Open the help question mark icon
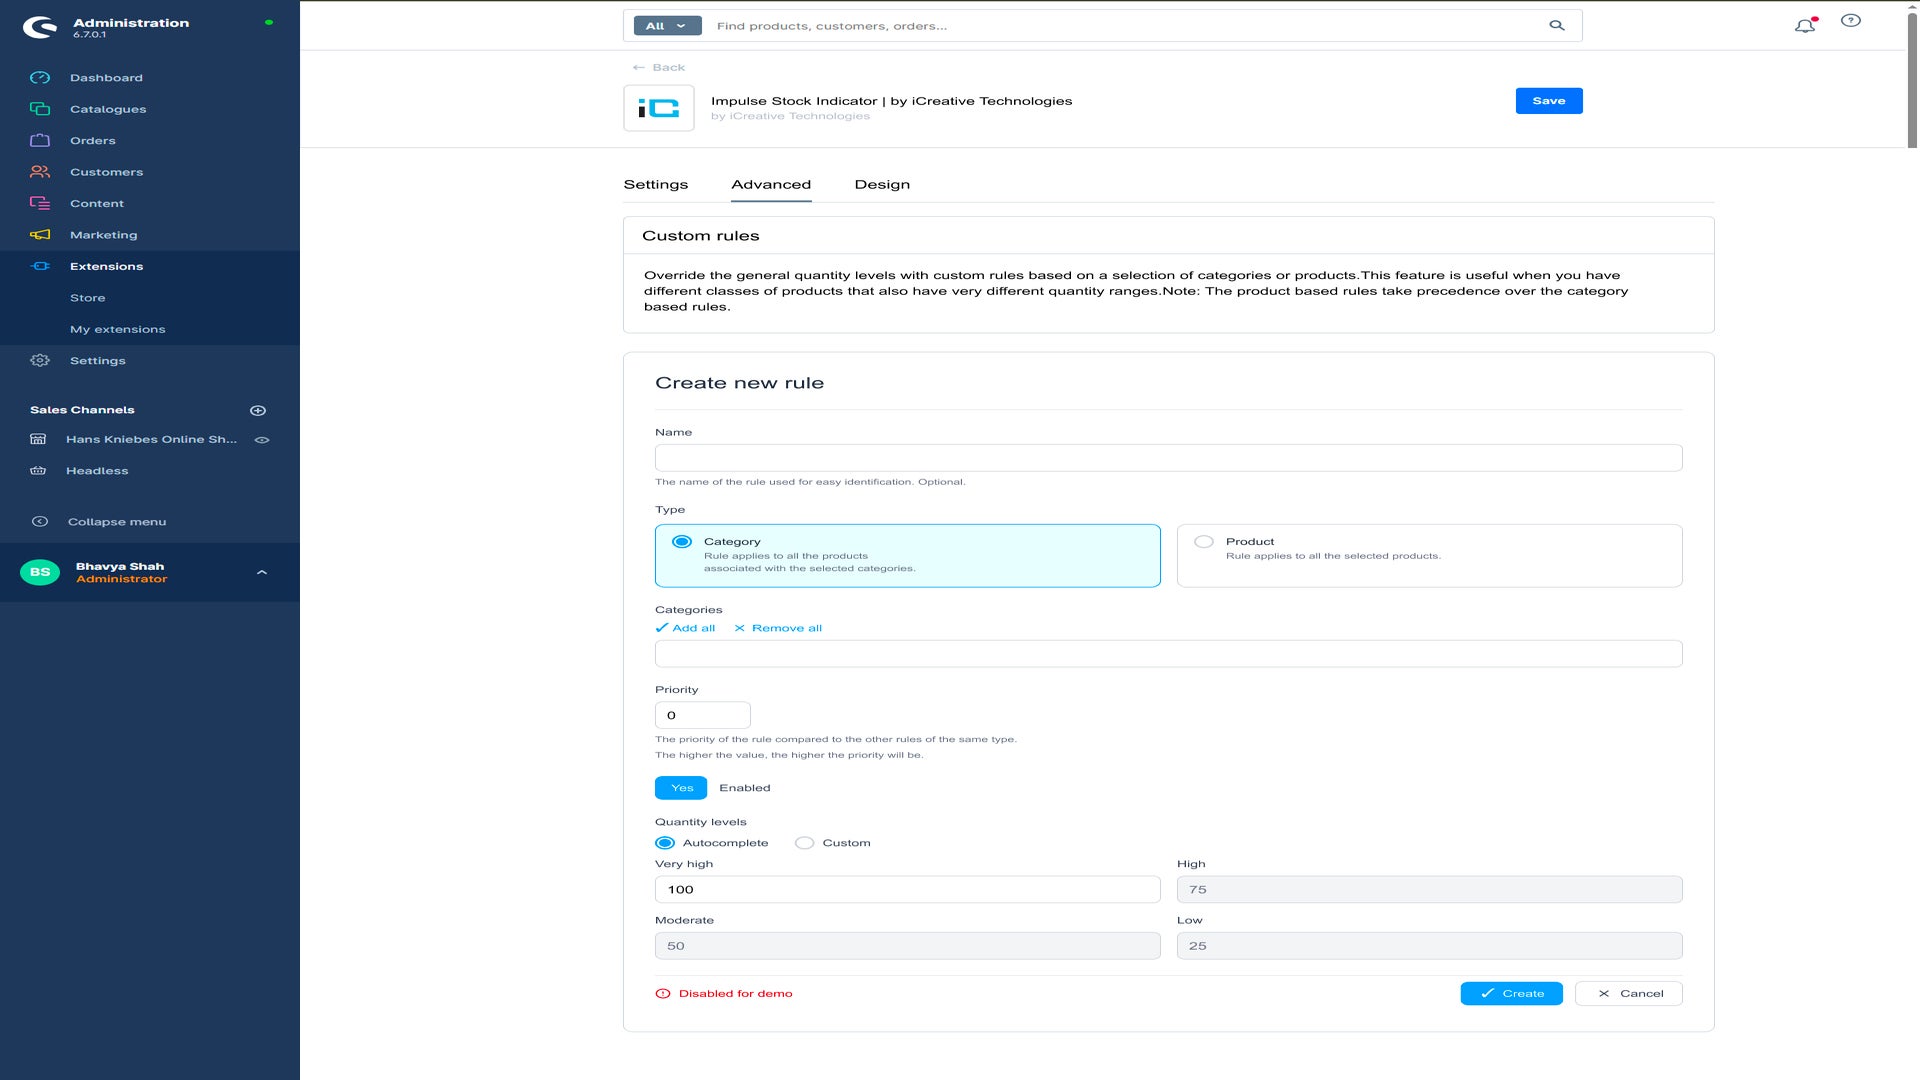 tap(1851, 21)
